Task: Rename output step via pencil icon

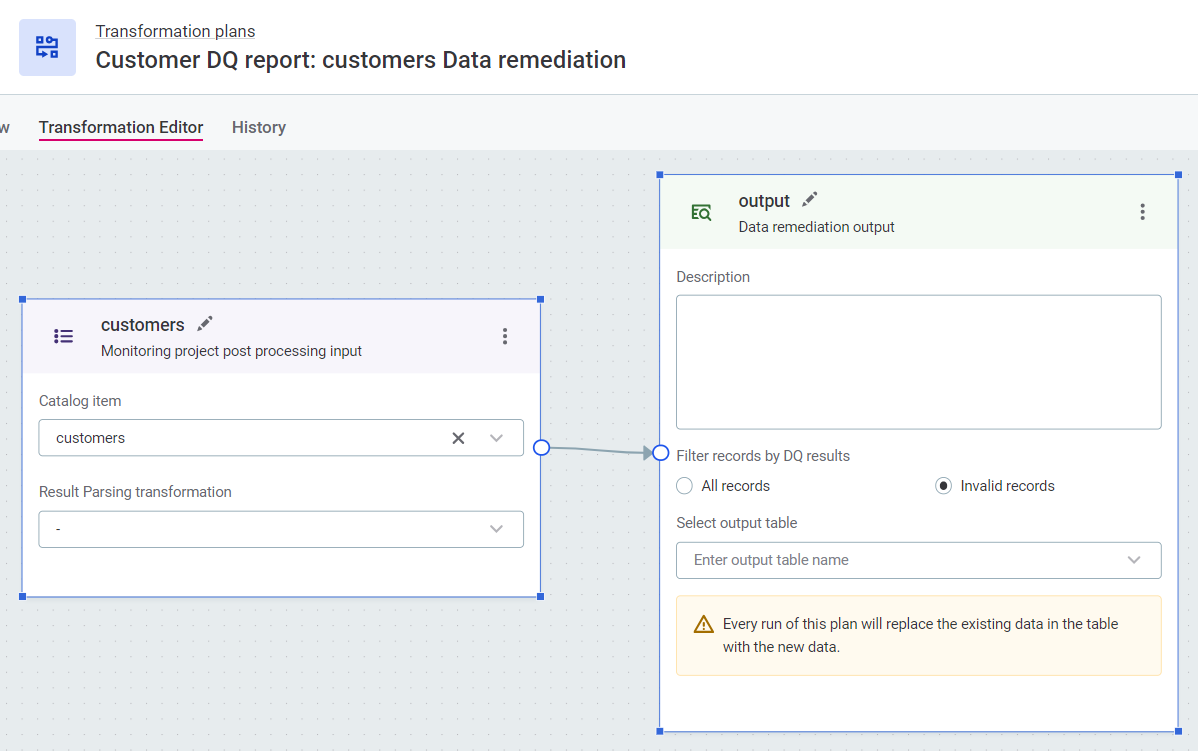Action: (x=810, y=200)
